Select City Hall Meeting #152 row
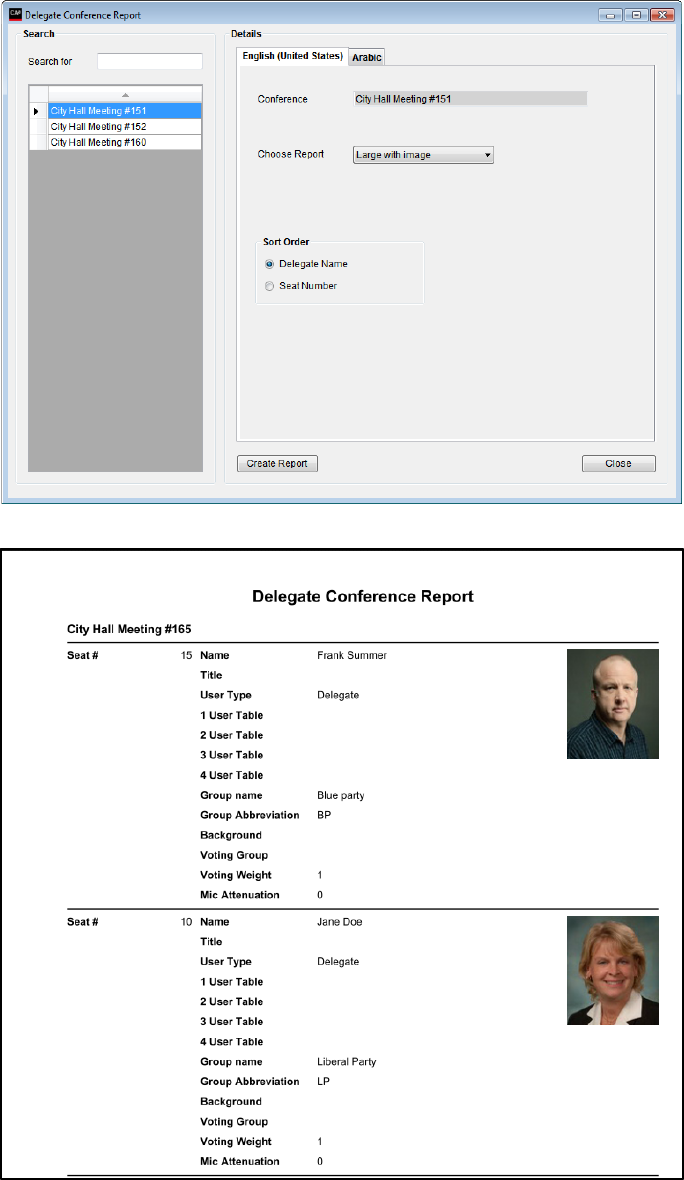 pyautogui.click(x=125, y=126)
